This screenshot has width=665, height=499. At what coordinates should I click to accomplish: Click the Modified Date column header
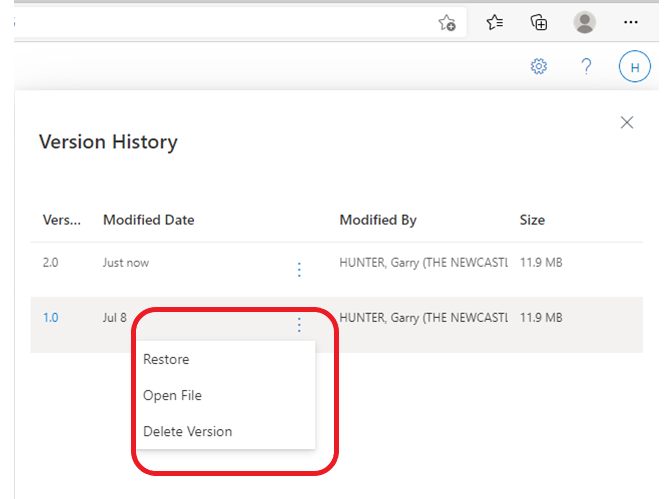tap(148, 220)
